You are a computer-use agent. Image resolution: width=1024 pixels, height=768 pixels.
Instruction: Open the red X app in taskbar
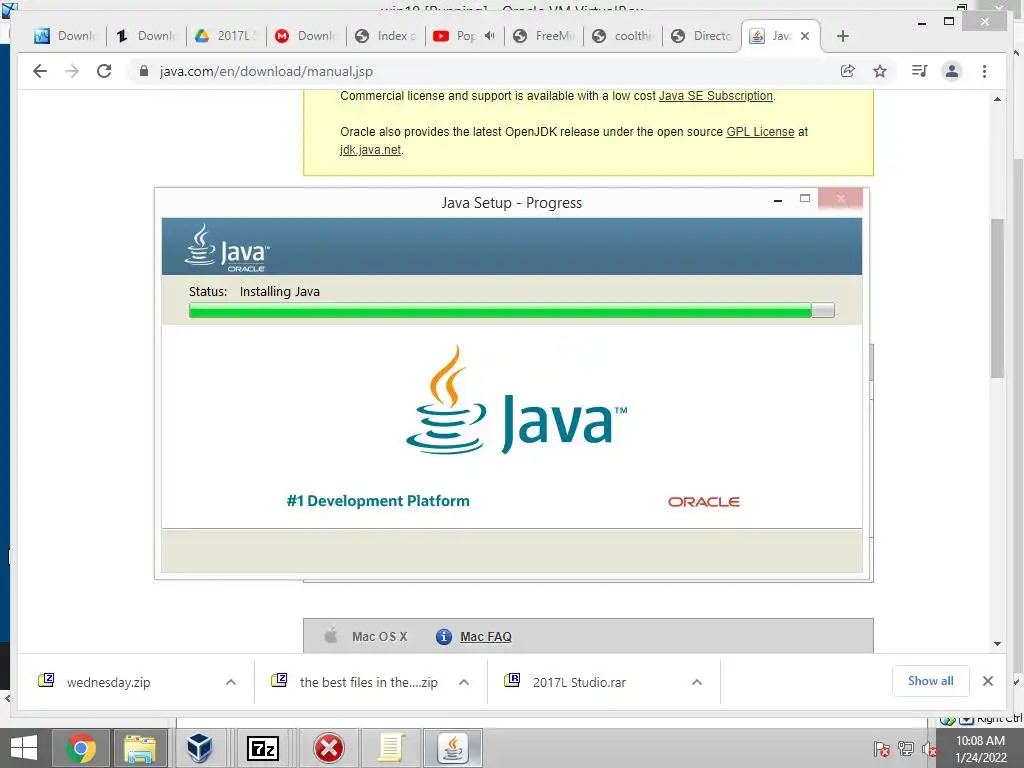pyautogui.click(x=328, y=748)
